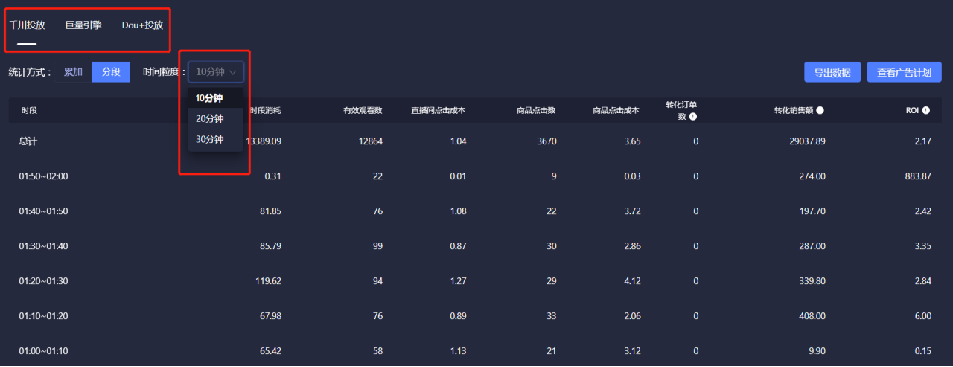Switch statistics mode to 累加
This screenshot has height=367, width=953.
[74, 72]
